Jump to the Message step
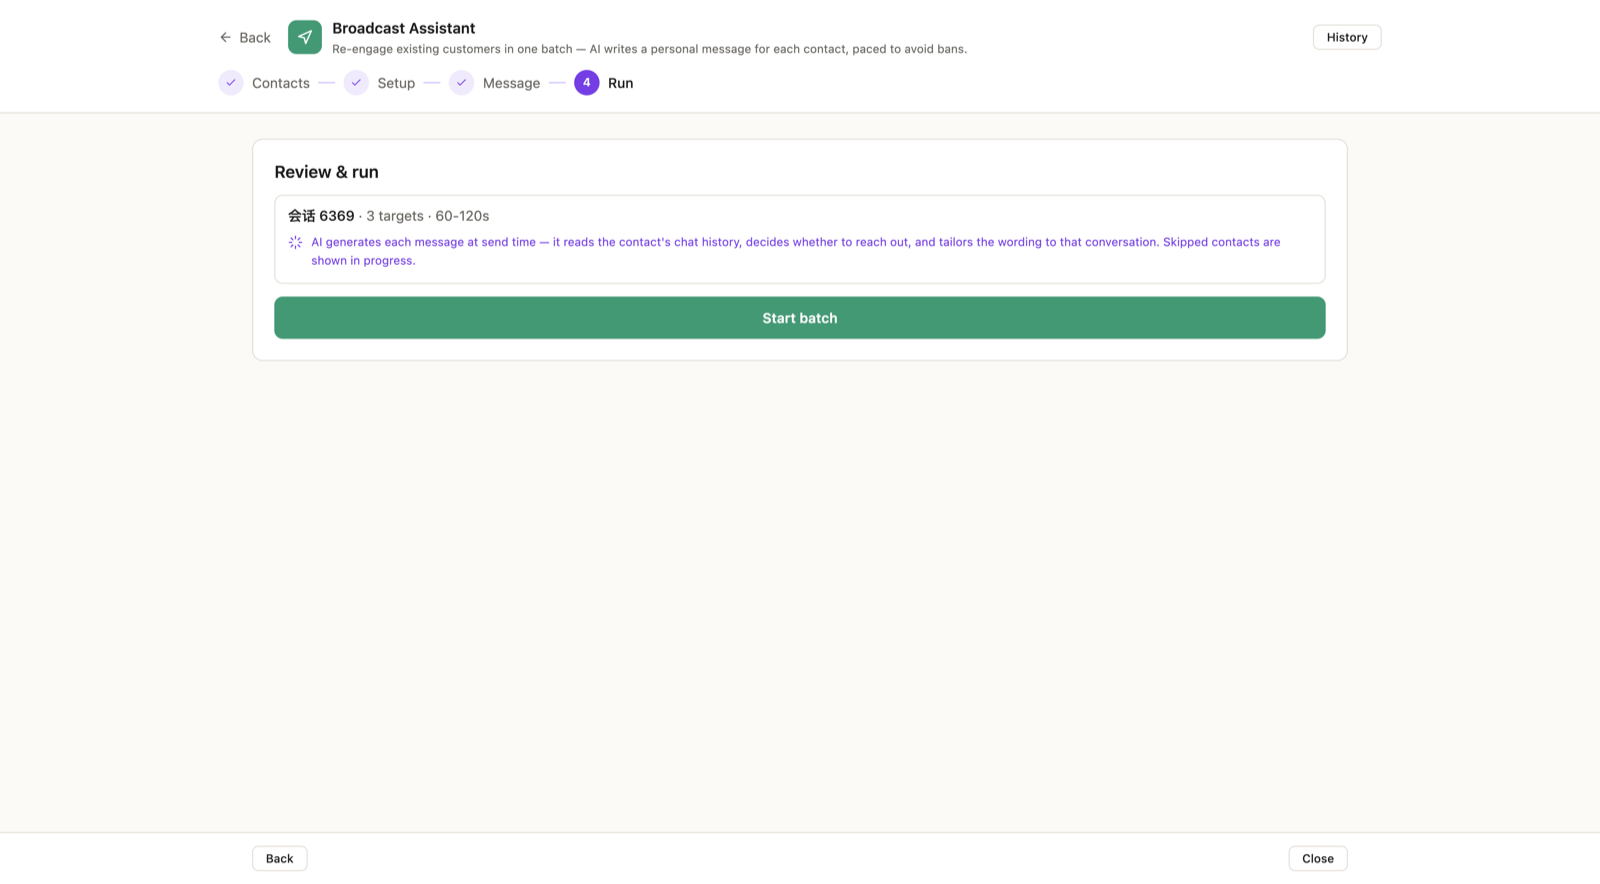1600x884 pixels. click(511, 83)
